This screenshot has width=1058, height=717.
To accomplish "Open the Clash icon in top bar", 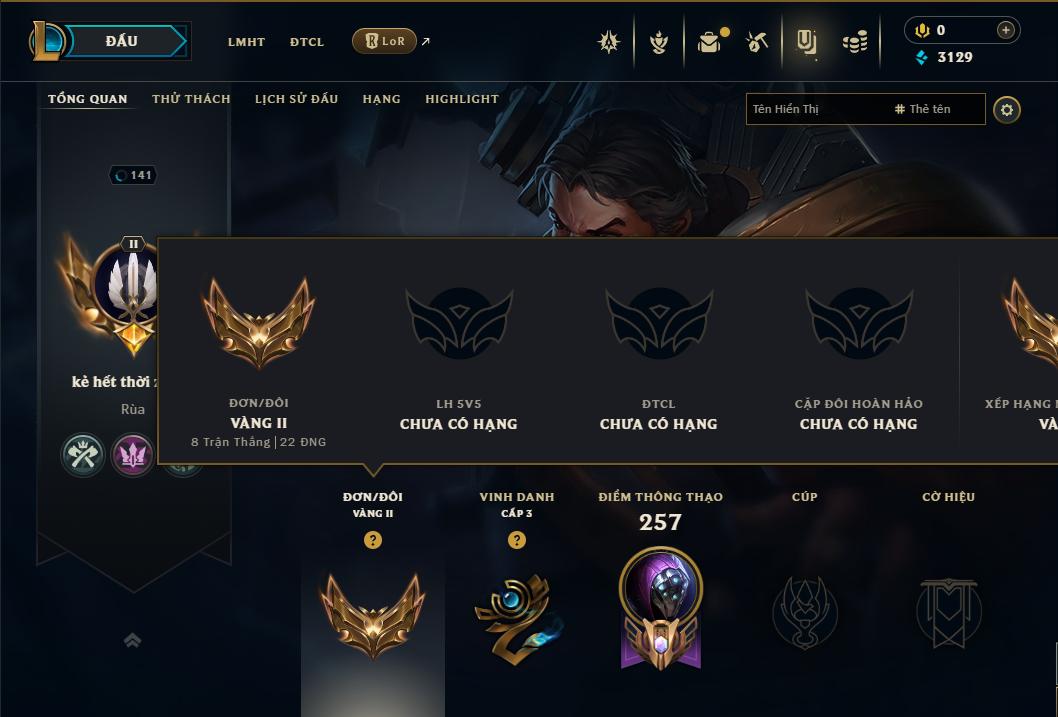I will point(609,42).
